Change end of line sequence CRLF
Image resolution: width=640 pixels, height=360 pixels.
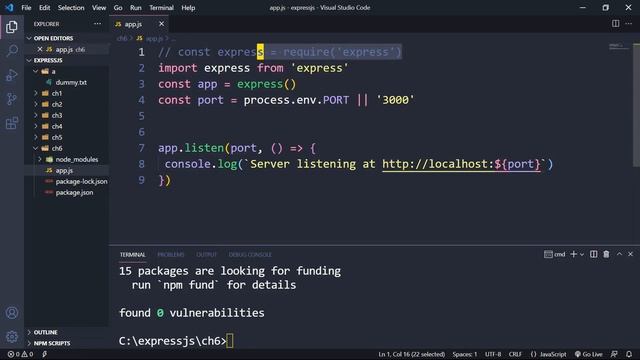[x=515, y=354]
